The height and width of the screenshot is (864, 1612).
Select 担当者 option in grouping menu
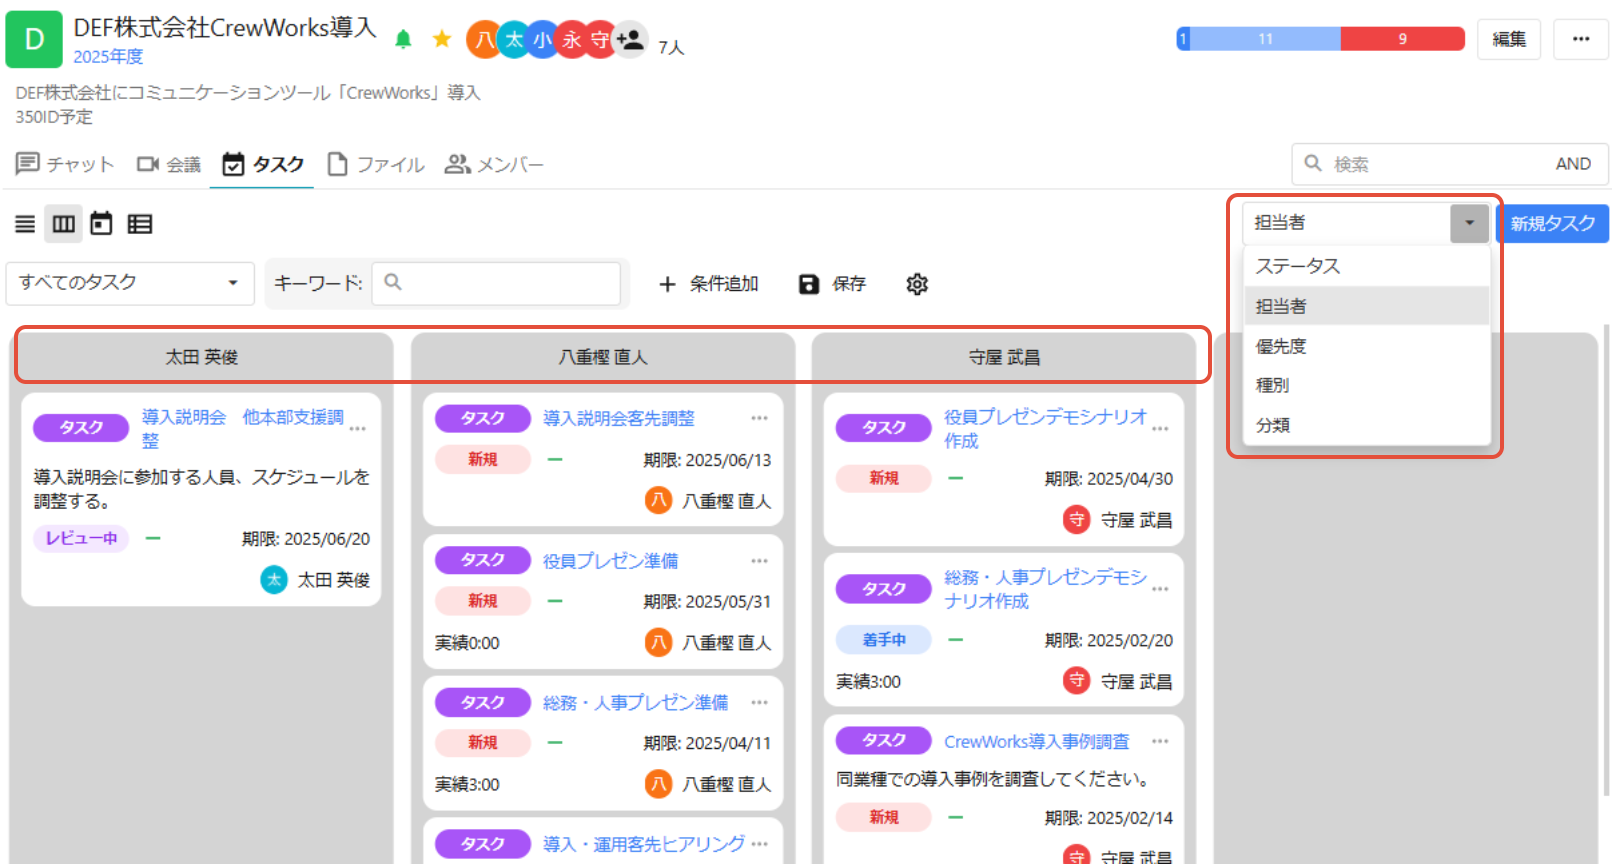point(1366,306)
